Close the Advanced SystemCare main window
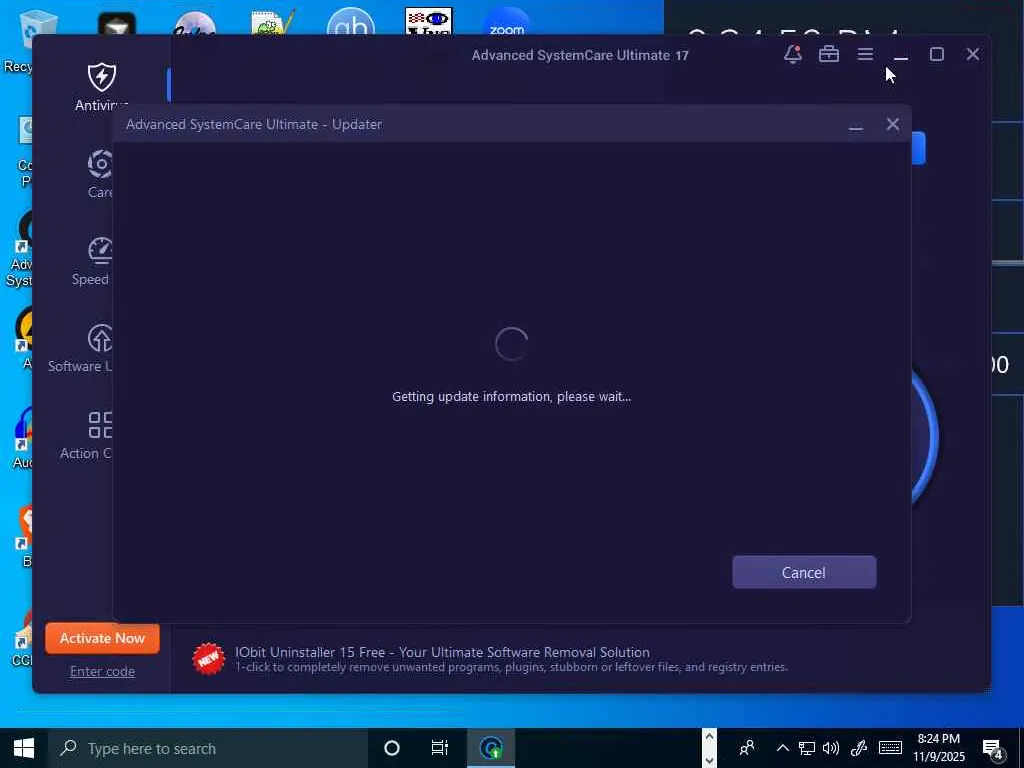 972,54
